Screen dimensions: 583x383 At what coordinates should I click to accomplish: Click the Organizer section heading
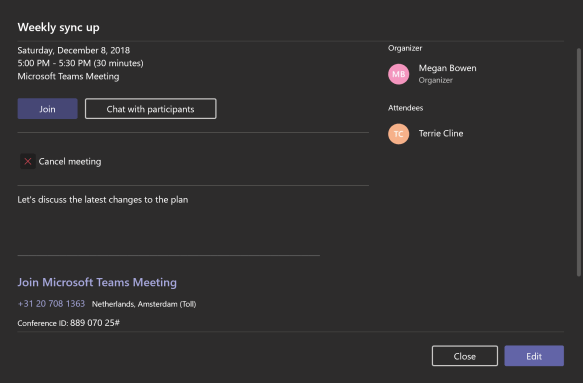[x=405, y=48]
